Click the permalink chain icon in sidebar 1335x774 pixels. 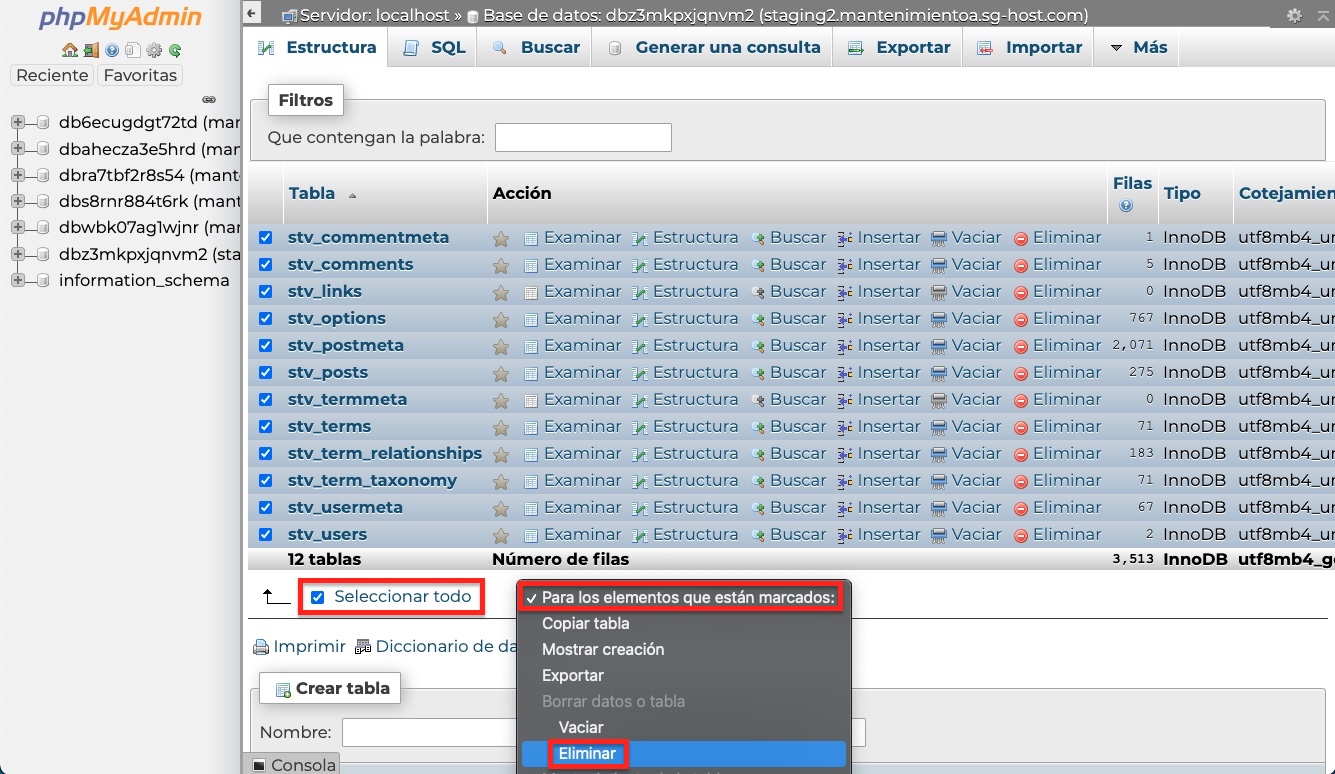[x=209, y=99]
